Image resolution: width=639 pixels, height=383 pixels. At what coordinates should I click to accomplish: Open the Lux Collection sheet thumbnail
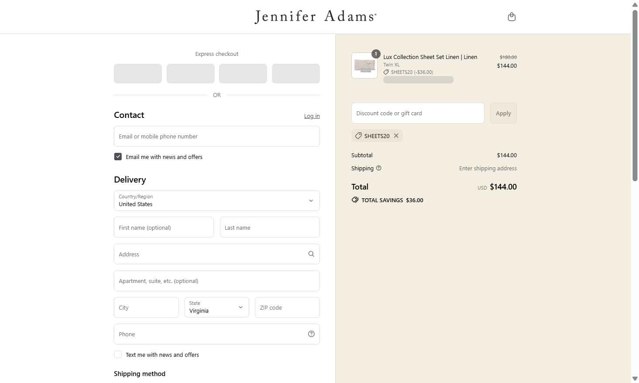[x=364, y=66]
